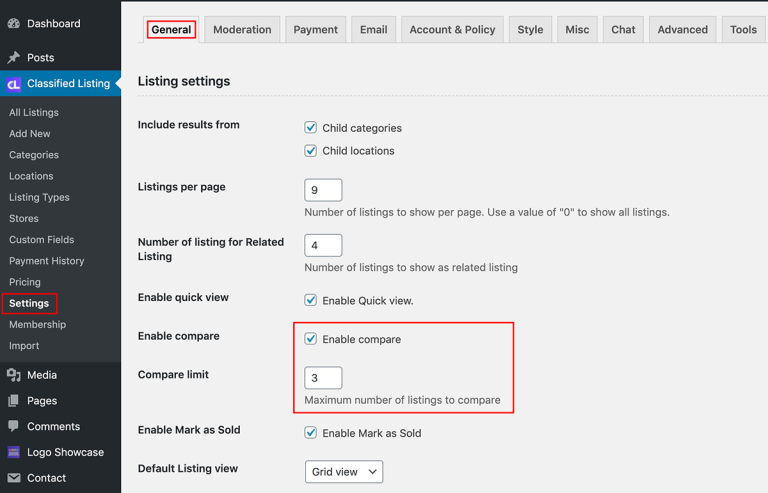This screenshot has width=768, height=493.
Task: Open the Tools tab
Action: pos(743,29)
